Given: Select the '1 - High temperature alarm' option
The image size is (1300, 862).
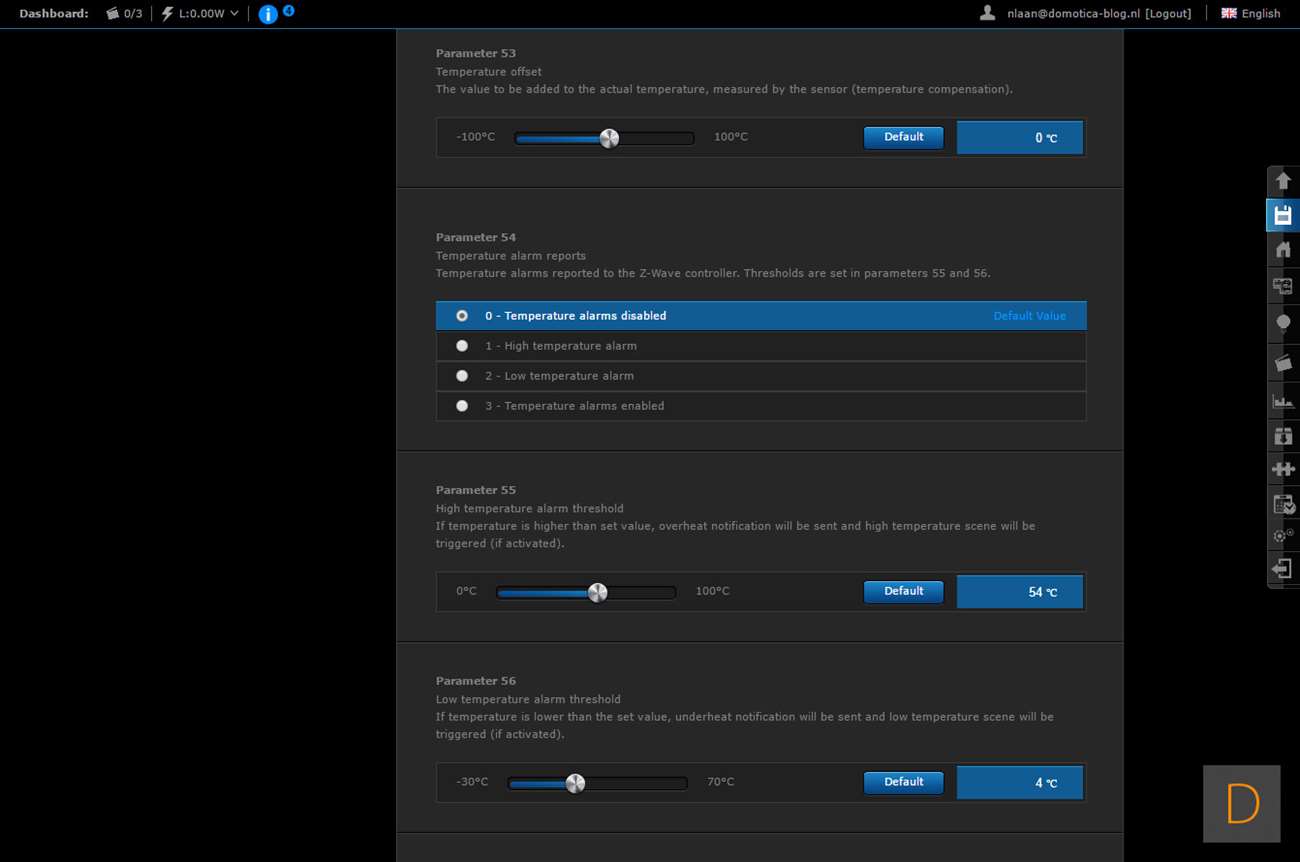Looking at the screenshot, I should tap(462, 346).
